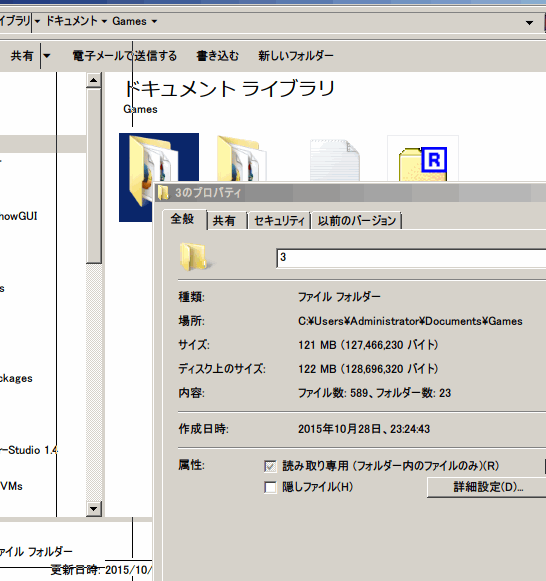Click the 書き込む toolbar button
This screenshot has height=581, width=546.
click(217, 56)
